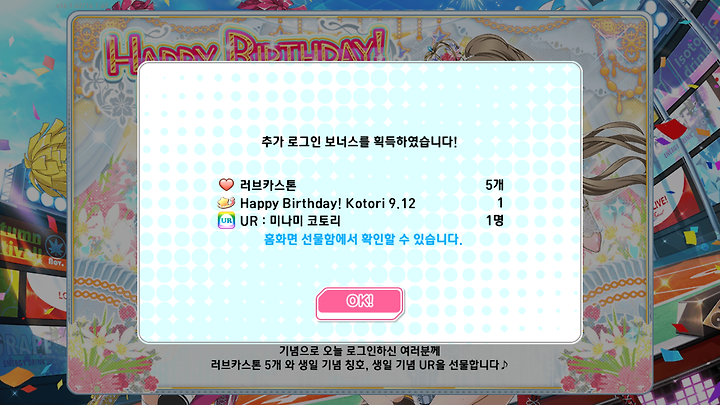
Task: Tap the 추가 로그인 보너스를 획득하였습니다! heading
Action: point(360,142)
